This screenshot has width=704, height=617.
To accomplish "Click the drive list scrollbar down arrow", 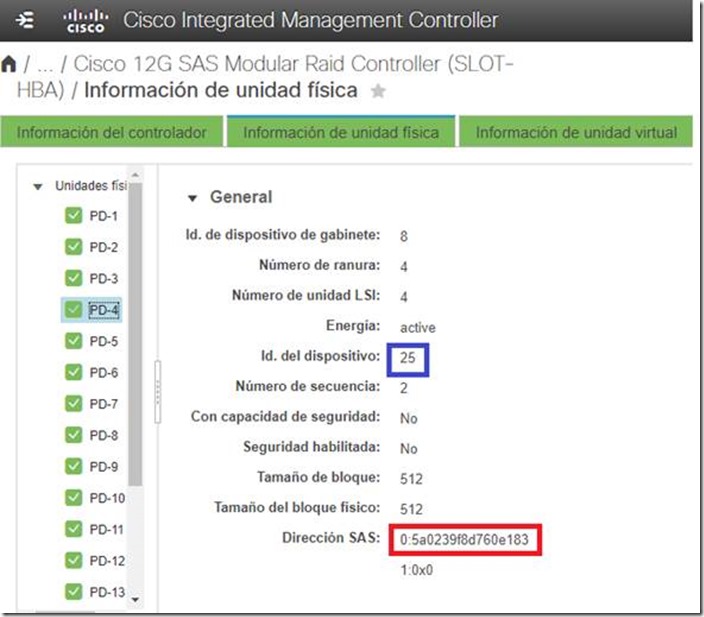I will click(136, 600).
